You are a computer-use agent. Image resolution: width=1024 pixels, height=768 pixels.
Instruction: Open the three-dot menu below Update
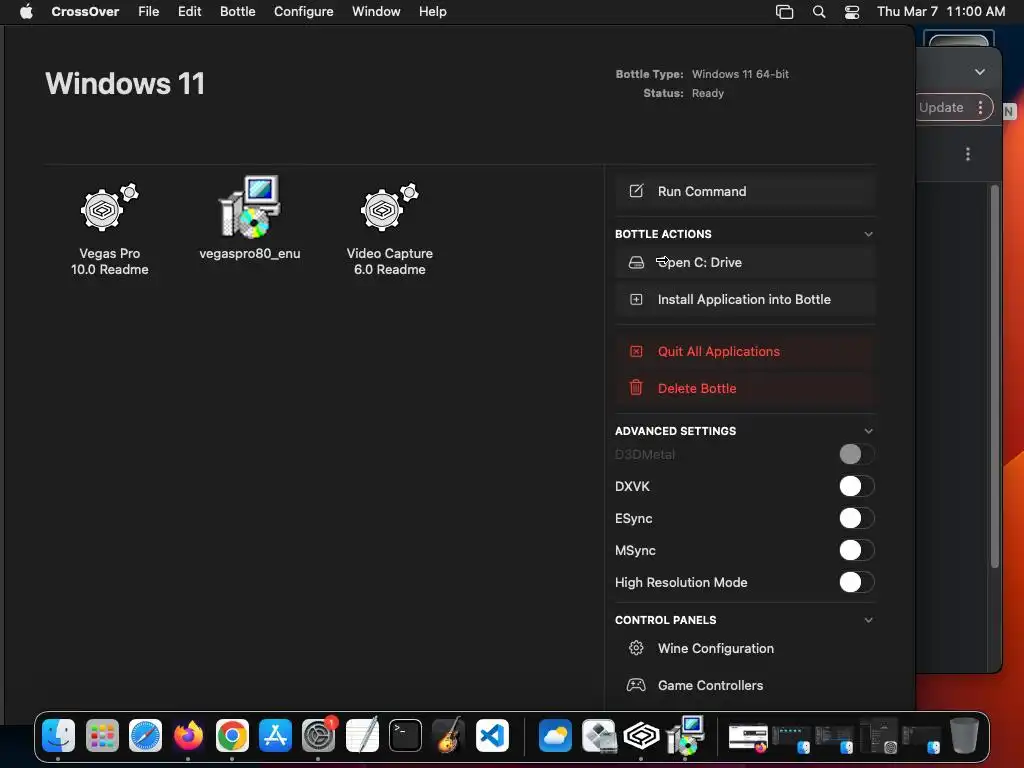point(968,154)
